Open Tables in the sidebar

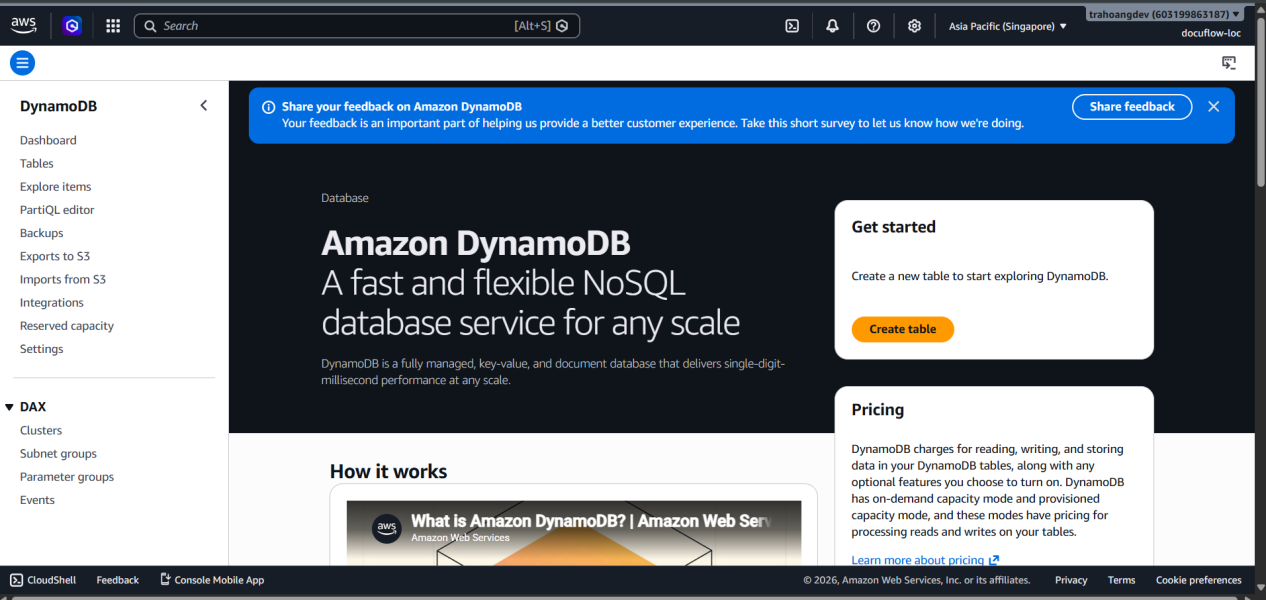coord(37,163)
